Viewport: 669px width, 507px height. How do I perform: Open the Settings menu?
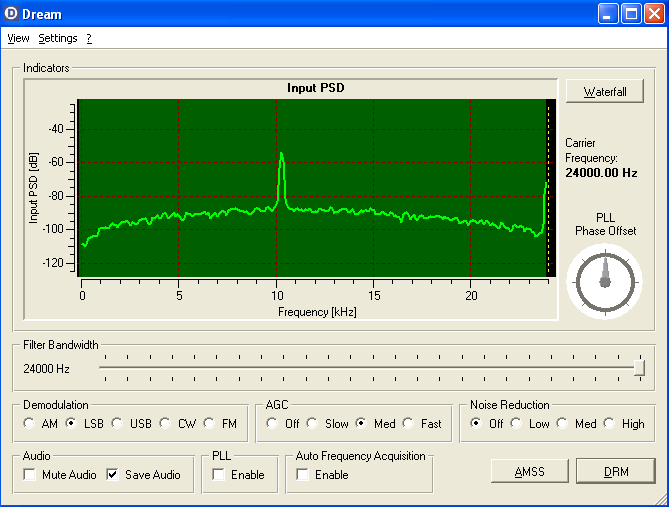[58, 38]
